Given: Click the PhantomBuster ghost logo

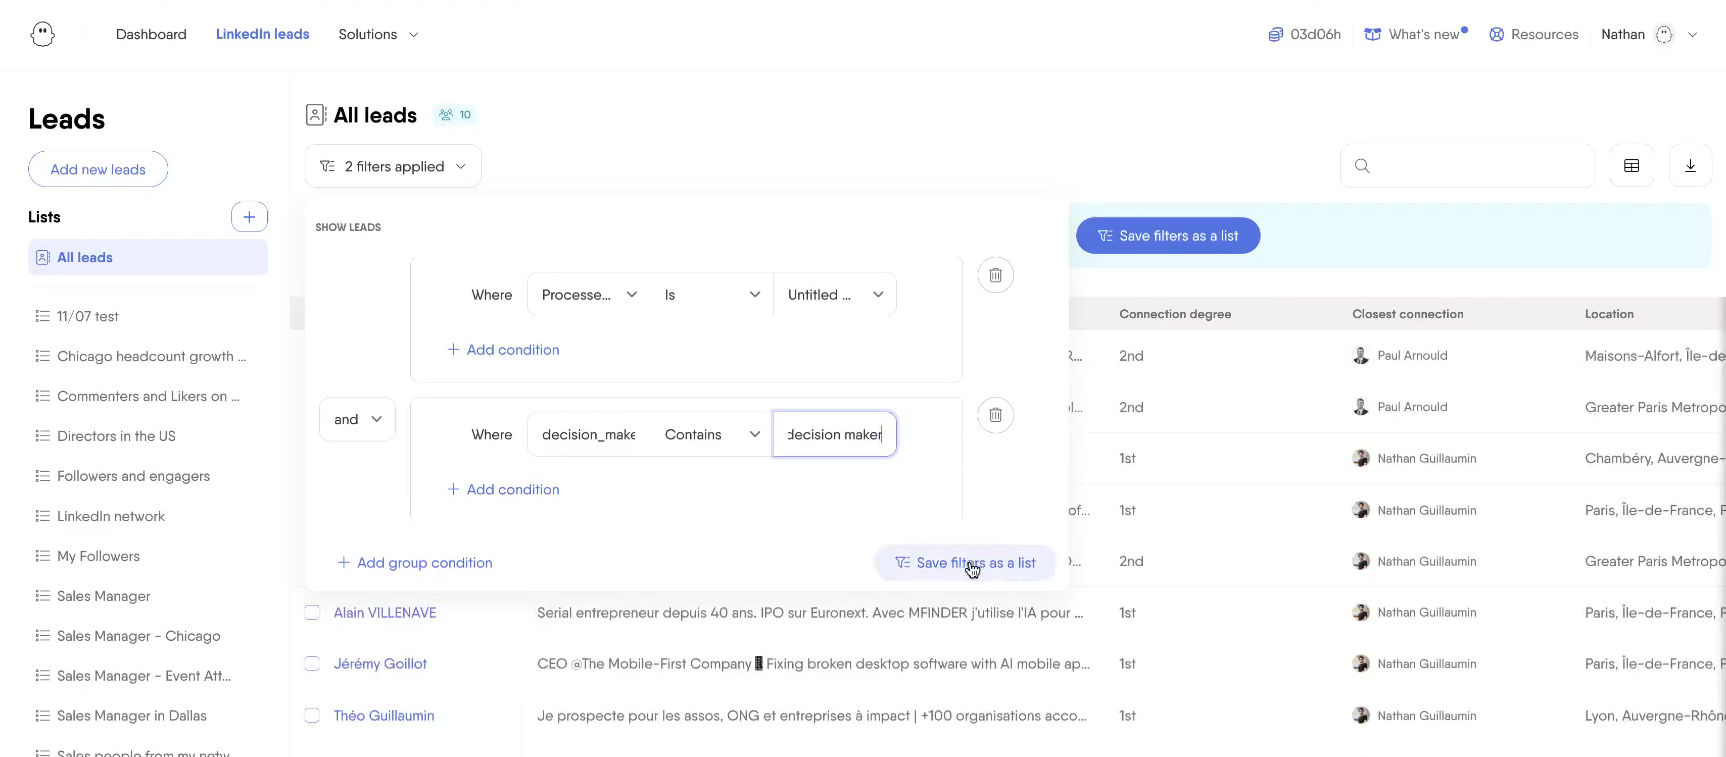Looking at the screenshot, I should tap(42, 34).
